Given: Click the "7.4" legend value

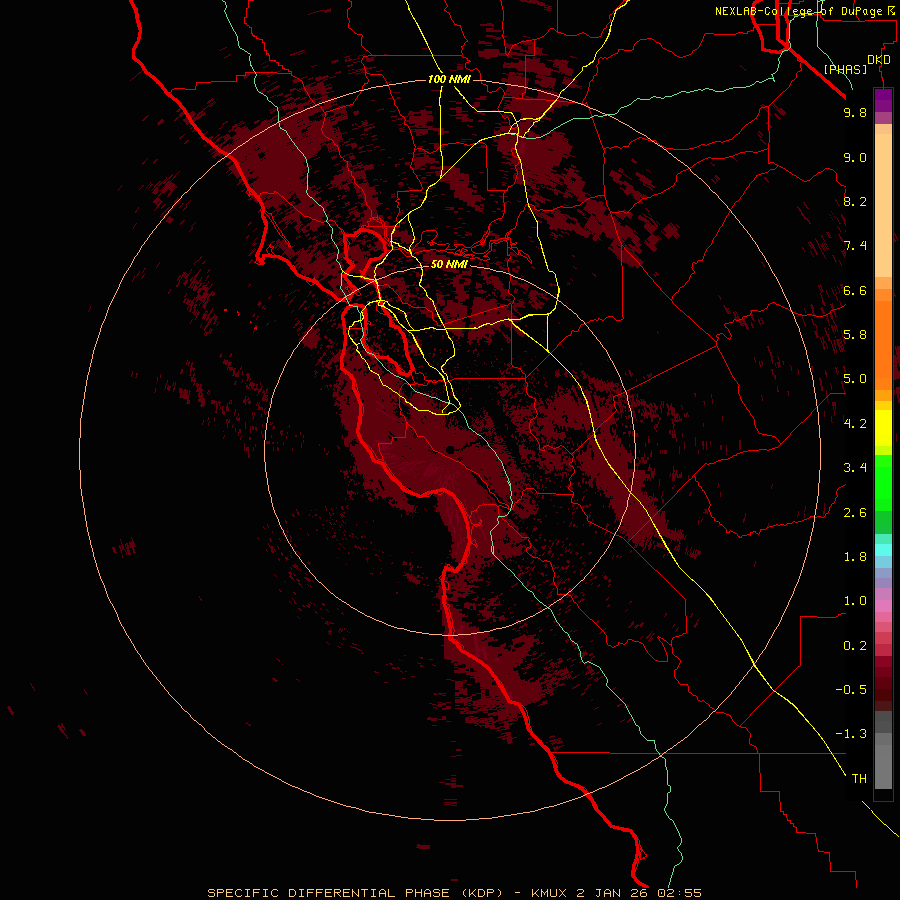Looking at the screenshot, I should [x=855, y=246].
